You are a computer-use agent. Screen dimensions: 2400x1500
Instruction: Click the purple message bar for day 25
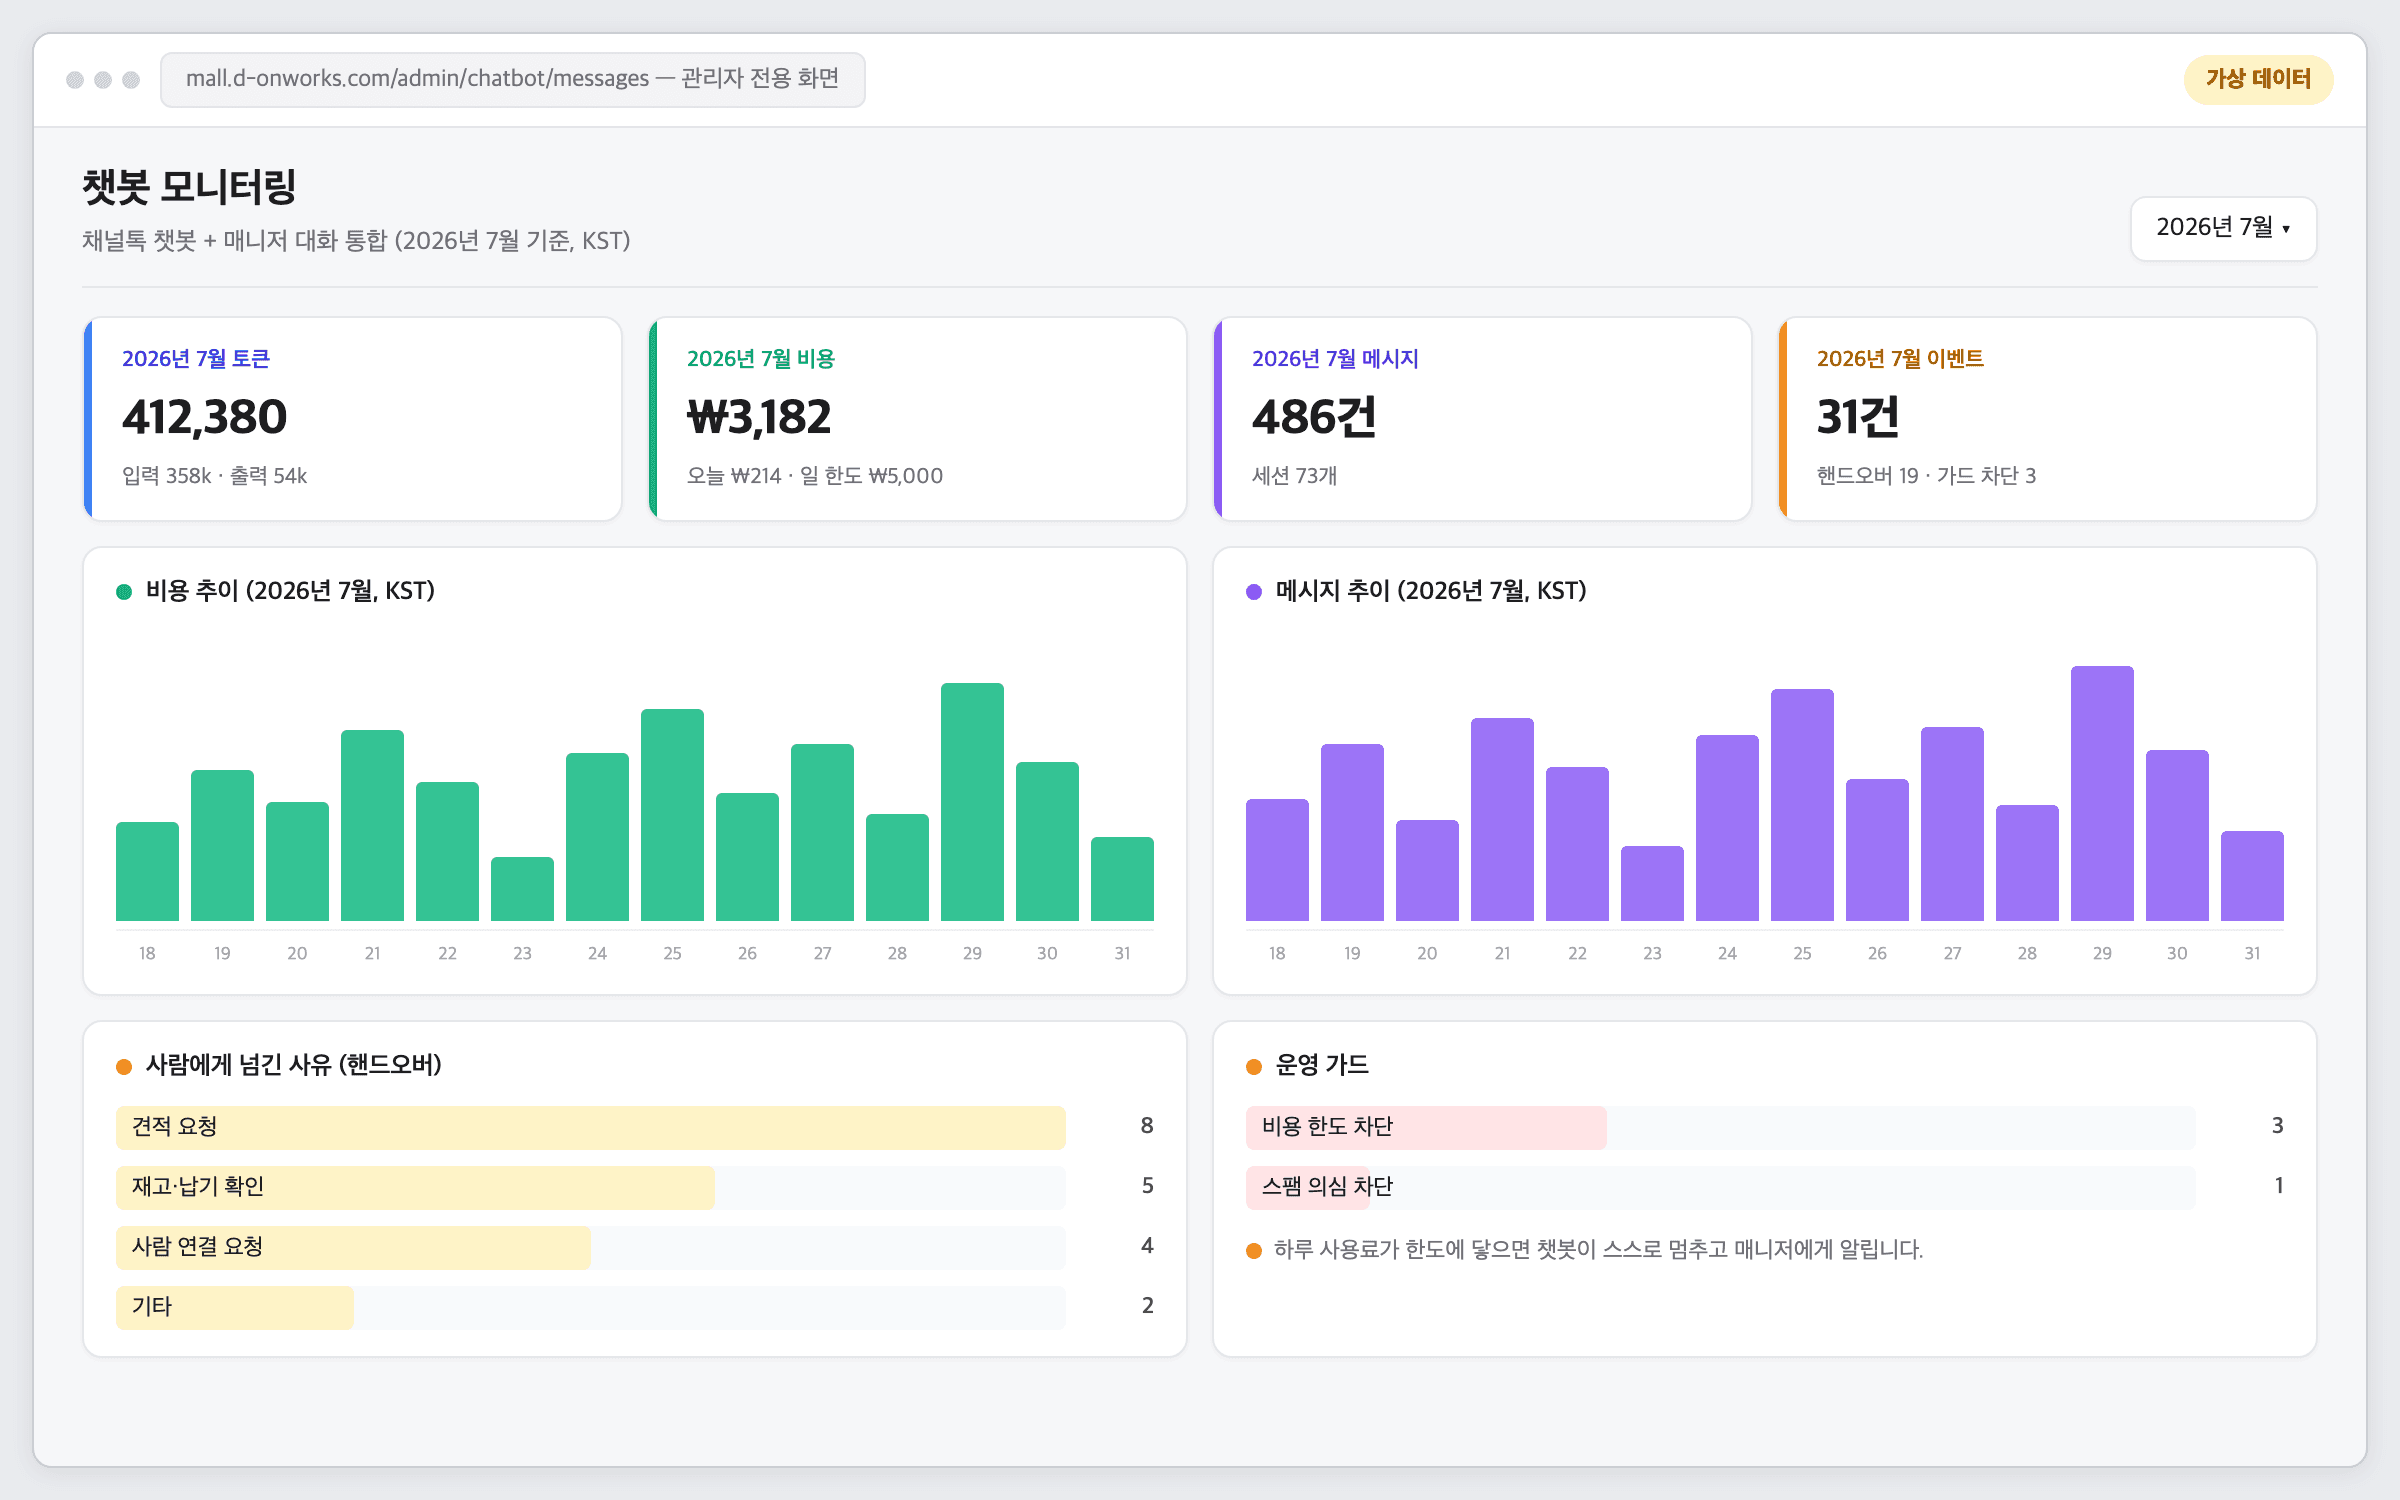point(1802,805)
